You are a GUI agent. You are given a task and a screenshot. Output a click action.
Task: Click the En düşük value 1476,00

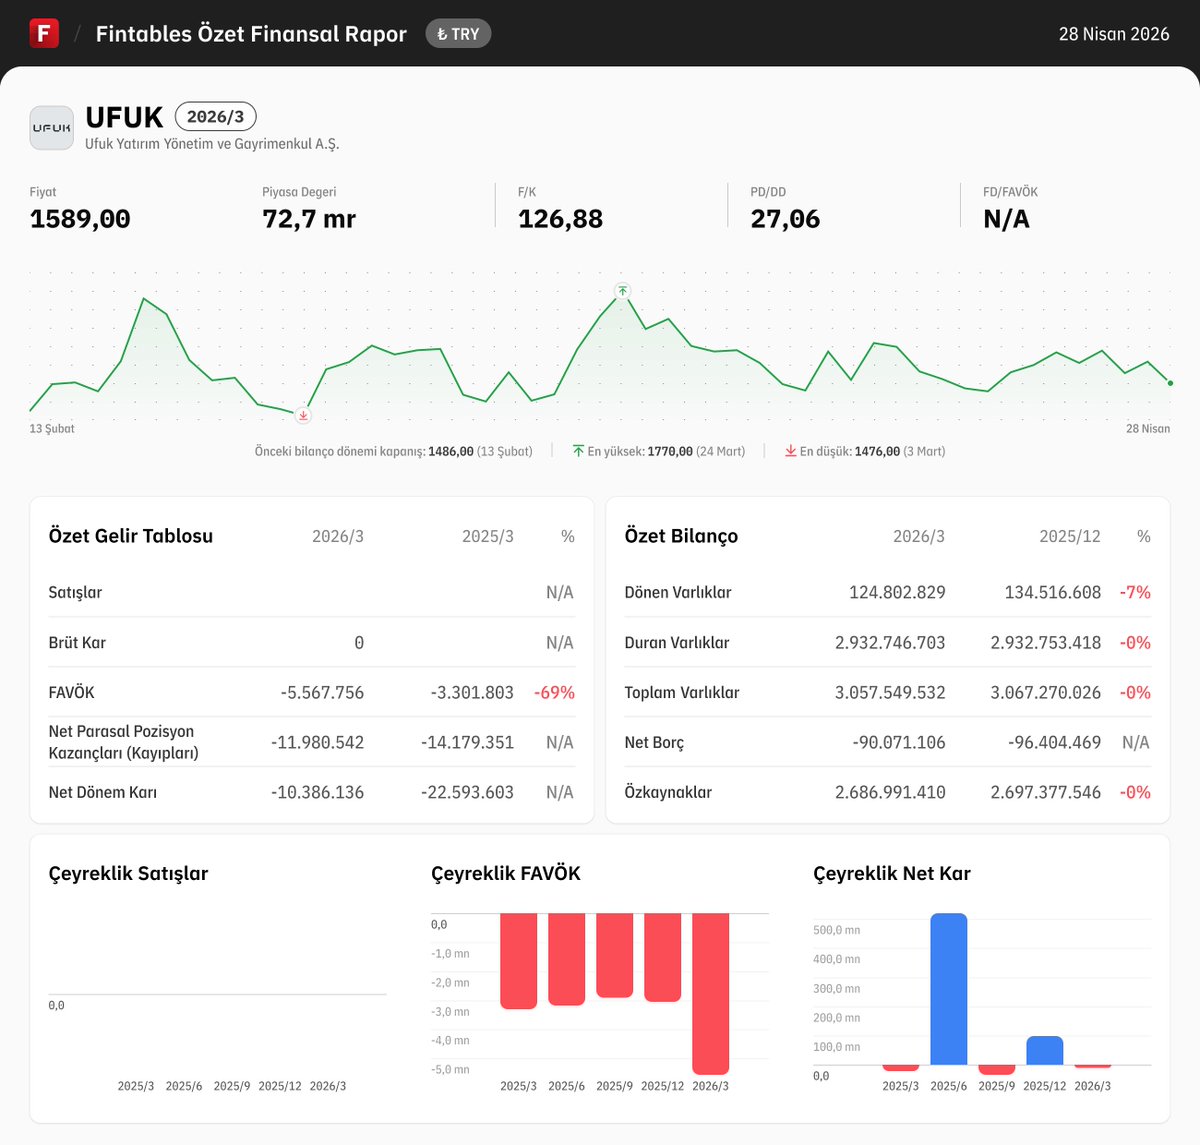click(877, 451)
